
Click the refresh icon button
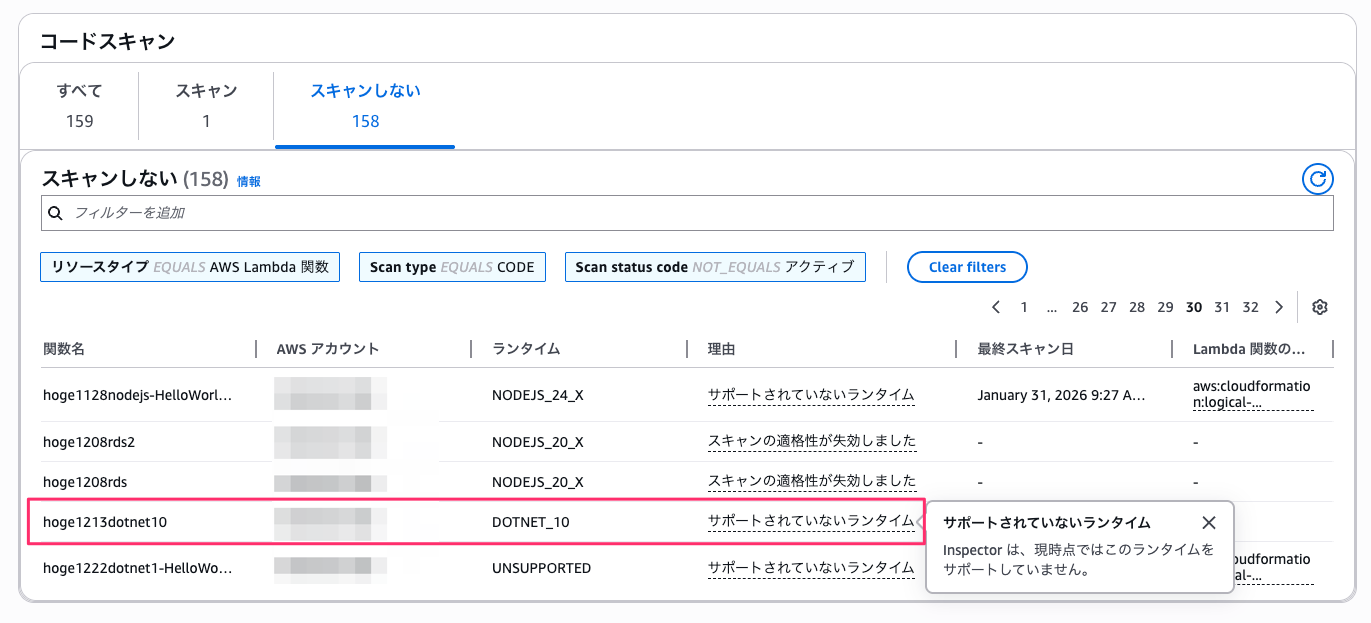(x=1318, y=180)
